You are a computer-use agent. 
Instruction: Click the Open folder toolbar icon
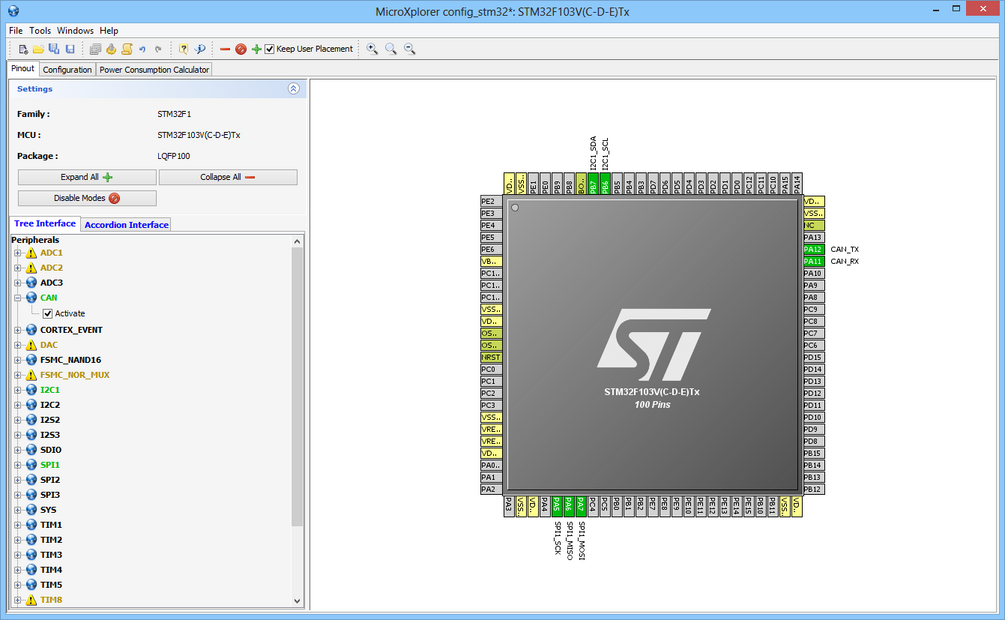pyautogui.click(x=38, y=49)
